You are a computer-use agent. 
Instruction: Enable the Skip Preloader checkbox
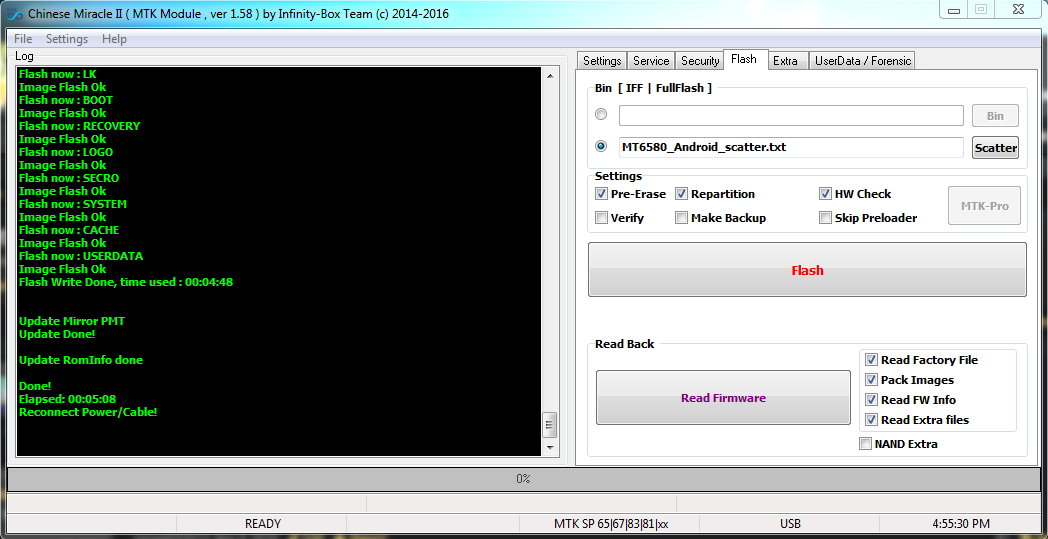pyautogui.click(x=825, y=218)
